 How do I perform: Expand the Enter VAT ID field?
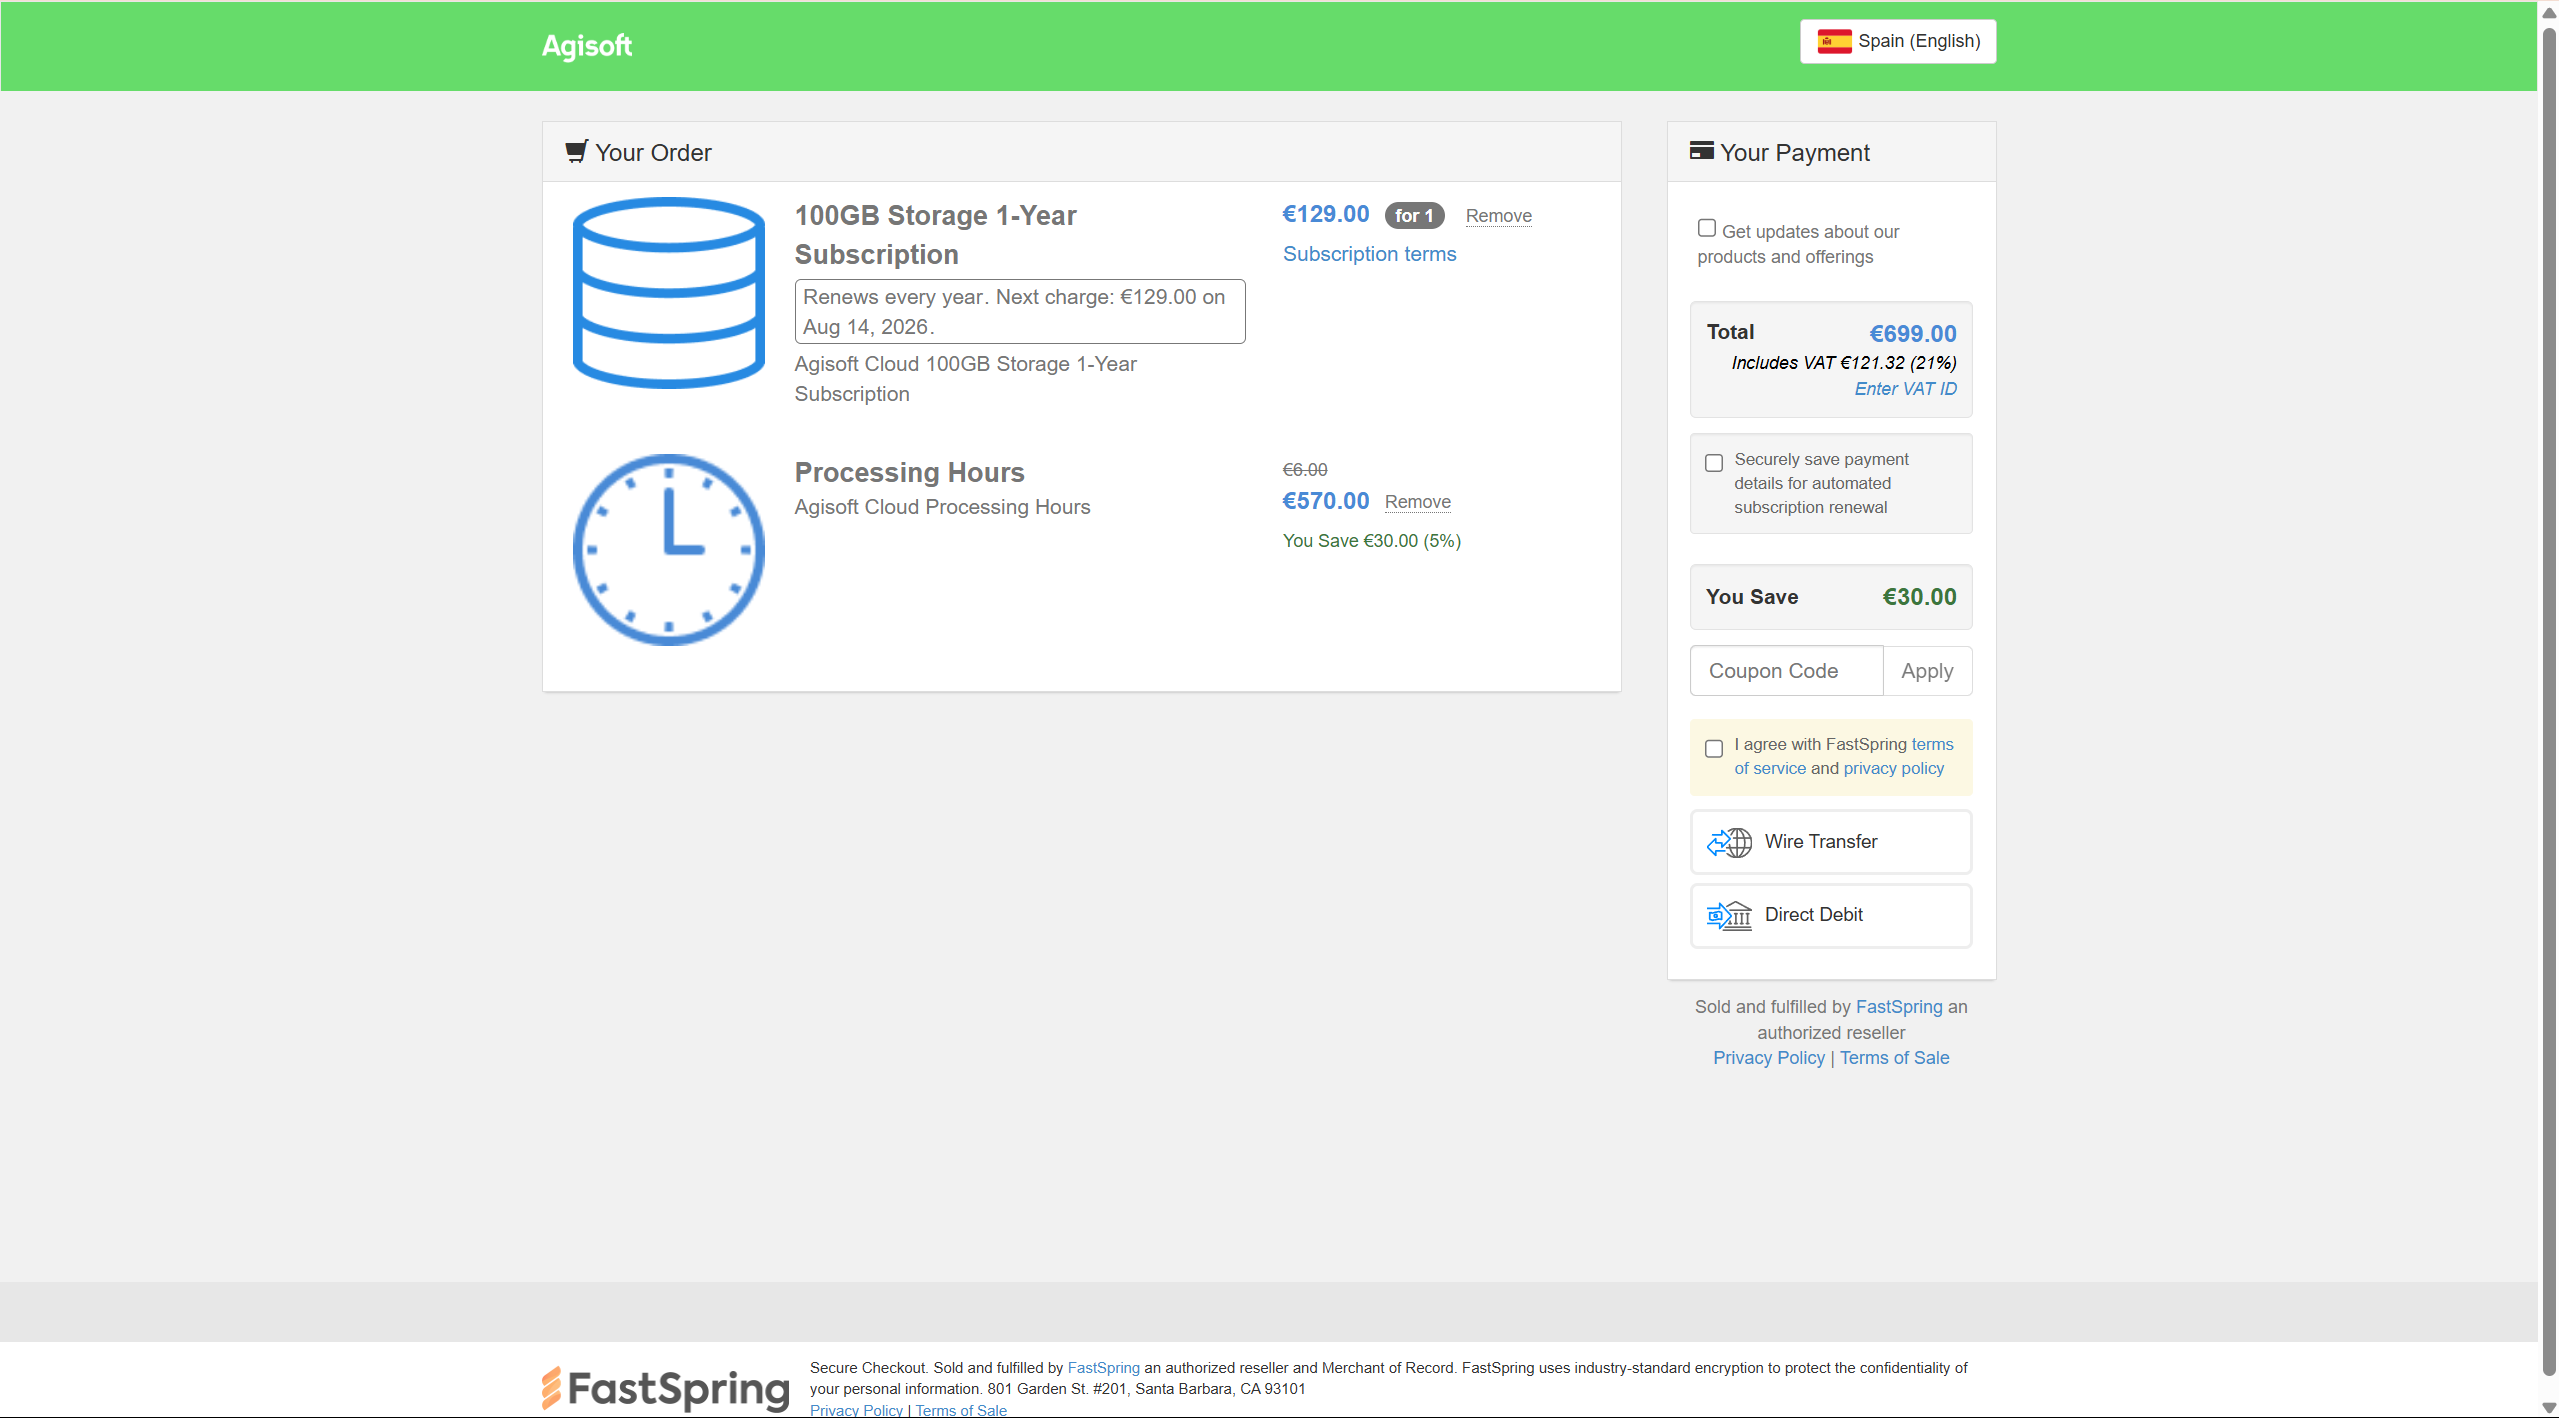coord(1904,389)
